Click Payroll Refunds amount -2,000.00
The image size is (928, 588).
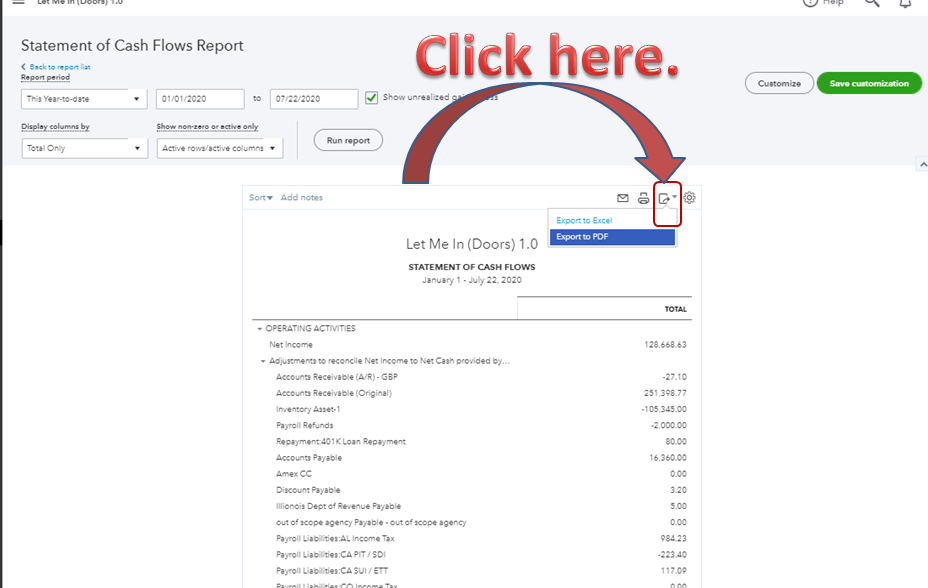click(669, 425)
